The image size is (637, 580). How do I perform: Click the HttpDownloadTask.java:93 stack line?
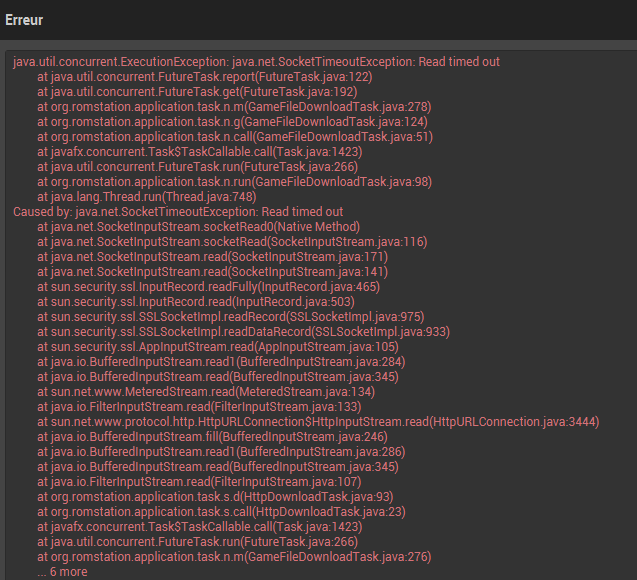pos(215,497)
